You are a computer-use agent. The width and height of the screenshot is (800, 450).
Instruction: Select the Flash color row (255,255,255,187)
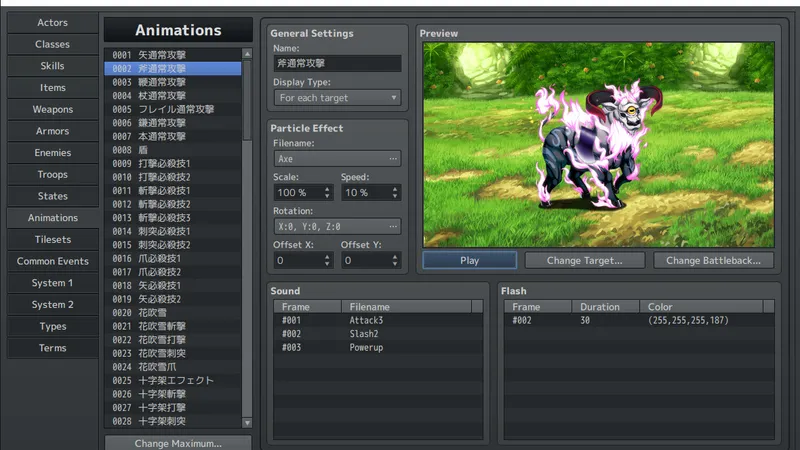point(638,321)
